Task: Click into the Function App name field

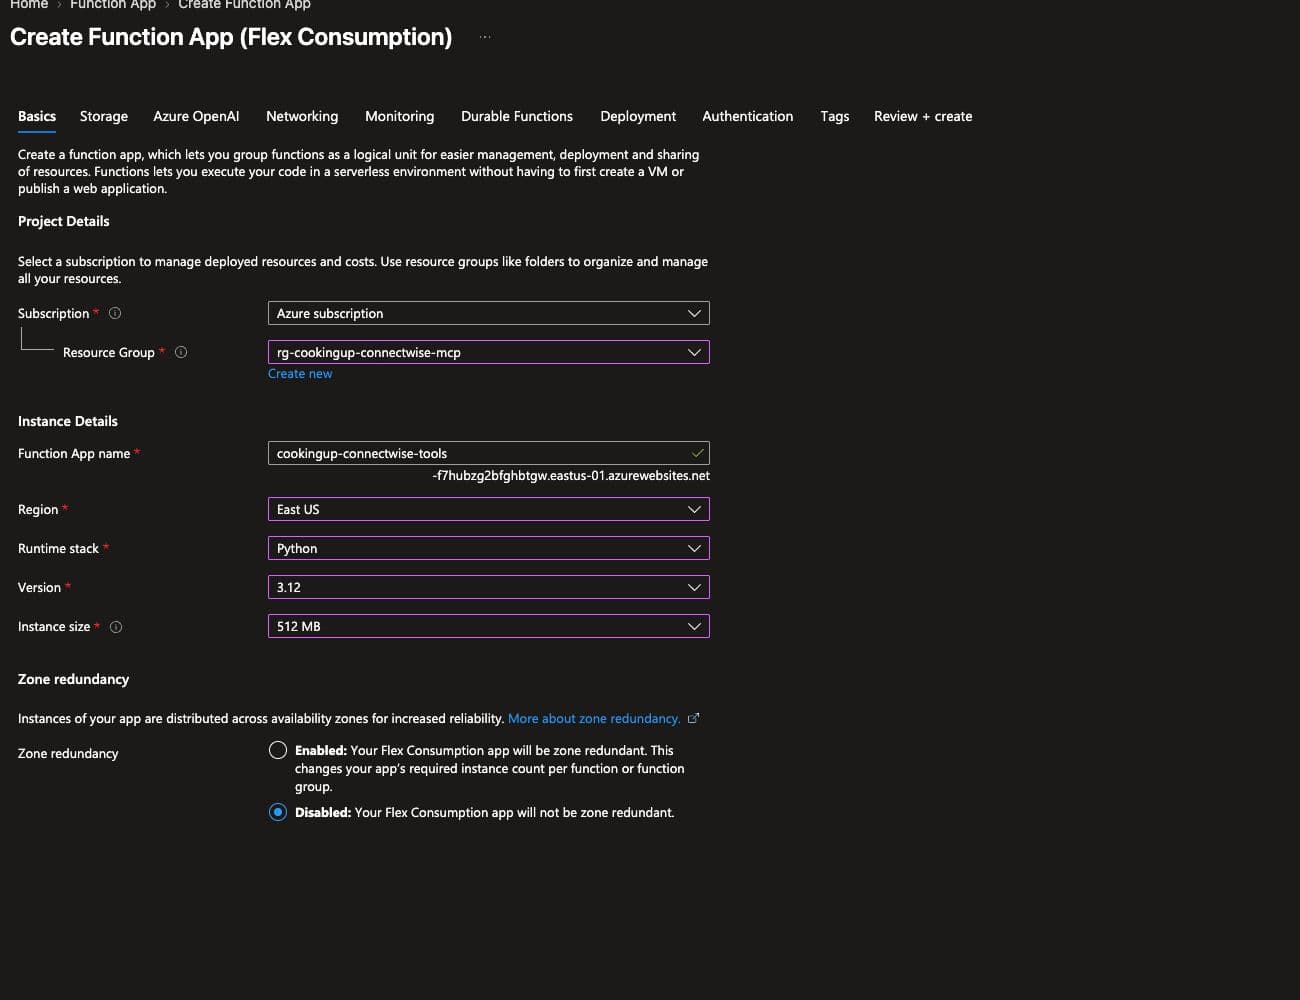Action: [x=488, y=453]
